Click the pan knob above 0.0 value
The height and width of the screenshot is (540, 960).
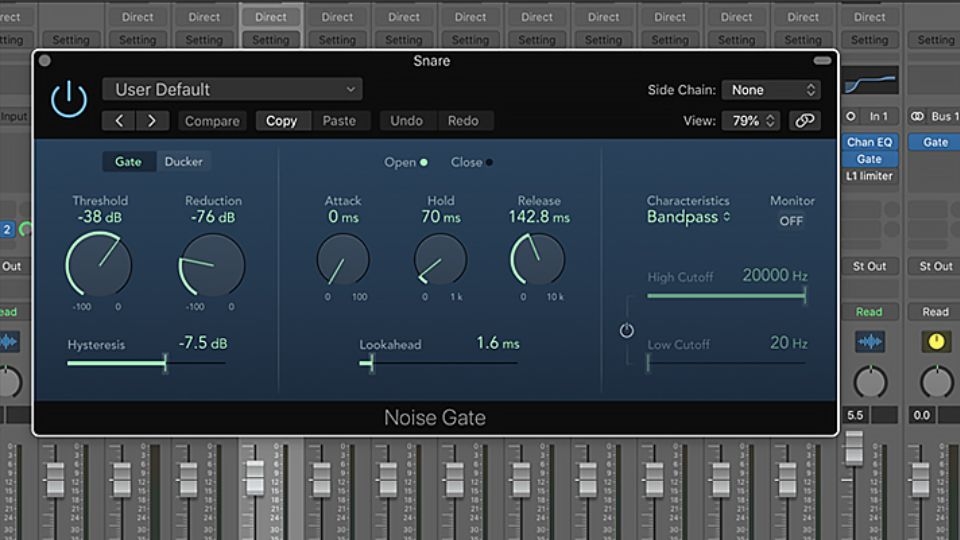click(936, 382)
